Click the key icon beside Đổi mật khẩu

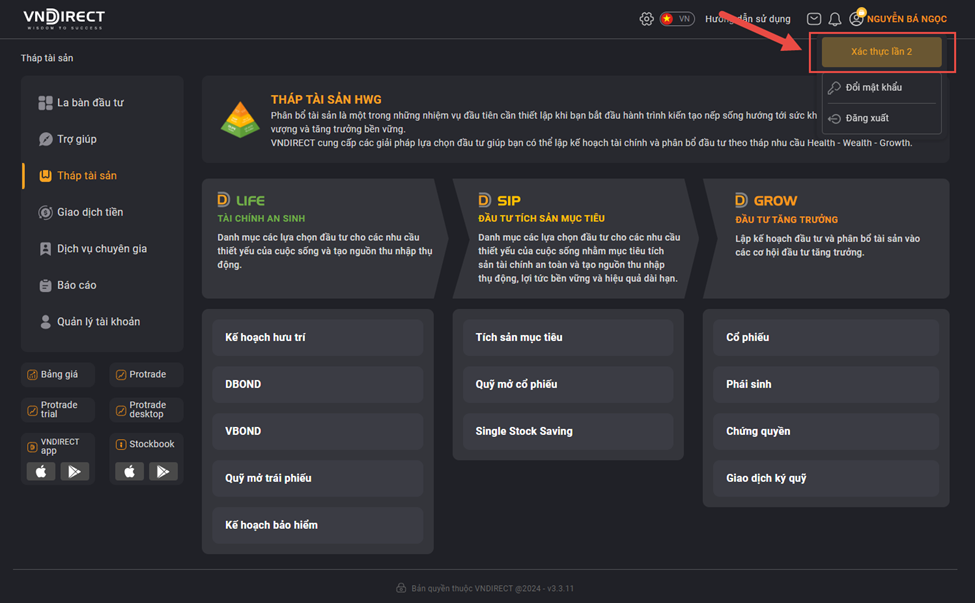(834, 88)
